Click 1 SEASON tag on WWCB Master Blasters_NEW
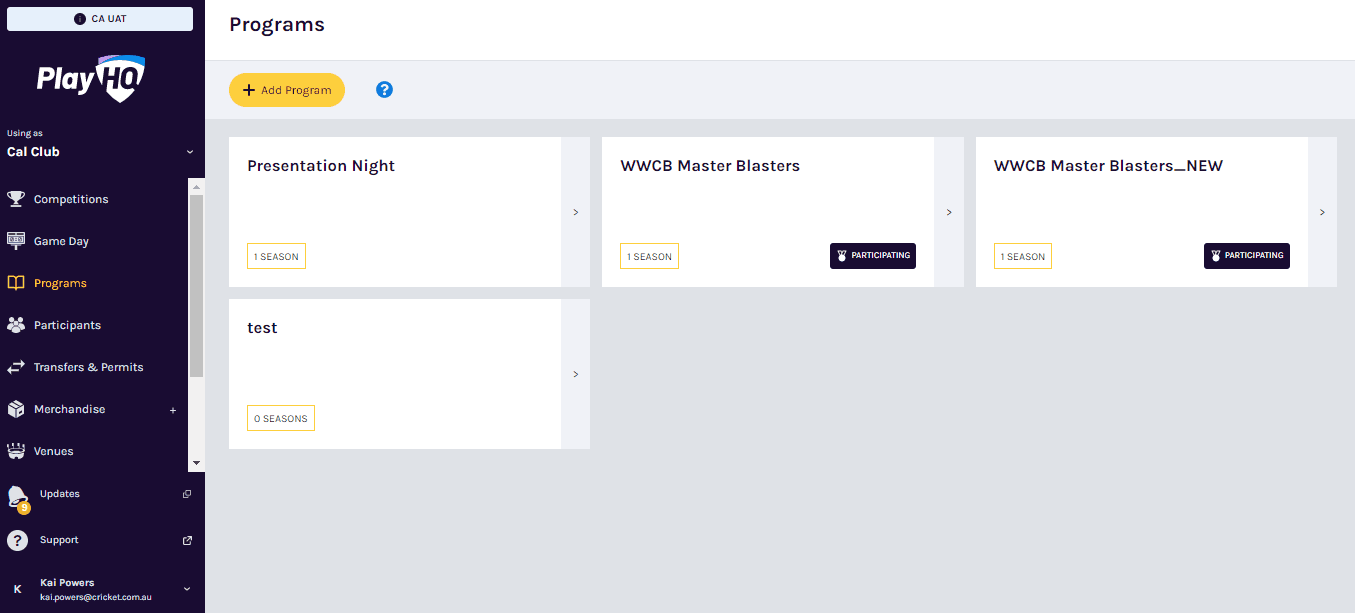The width and height of the screenshot is (1355, 613). coord(1023,256)
